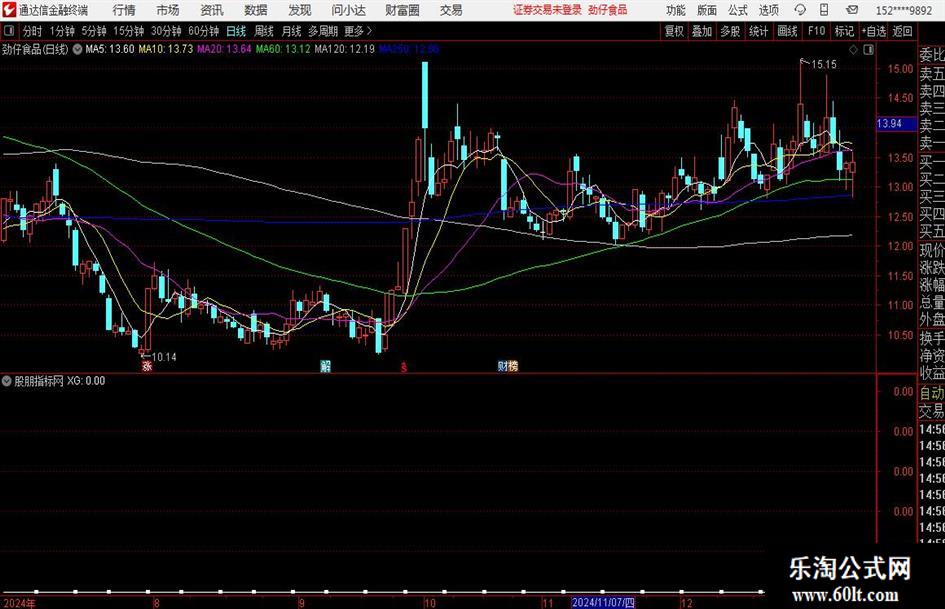Click the 15.15 high price annotation
The image size is (945, 609).
point(824,64)
